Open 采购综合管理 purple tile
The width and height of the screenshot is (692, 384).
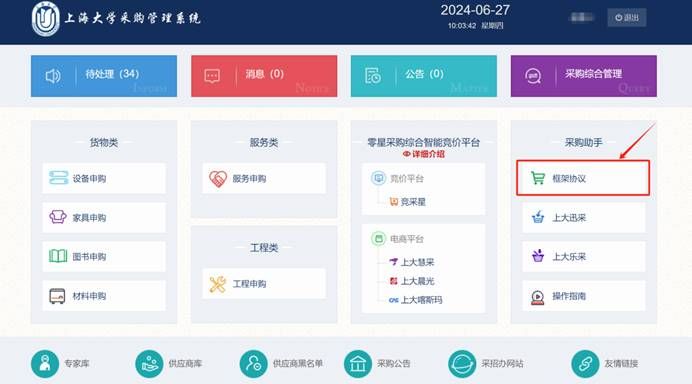tap(583, 76)
